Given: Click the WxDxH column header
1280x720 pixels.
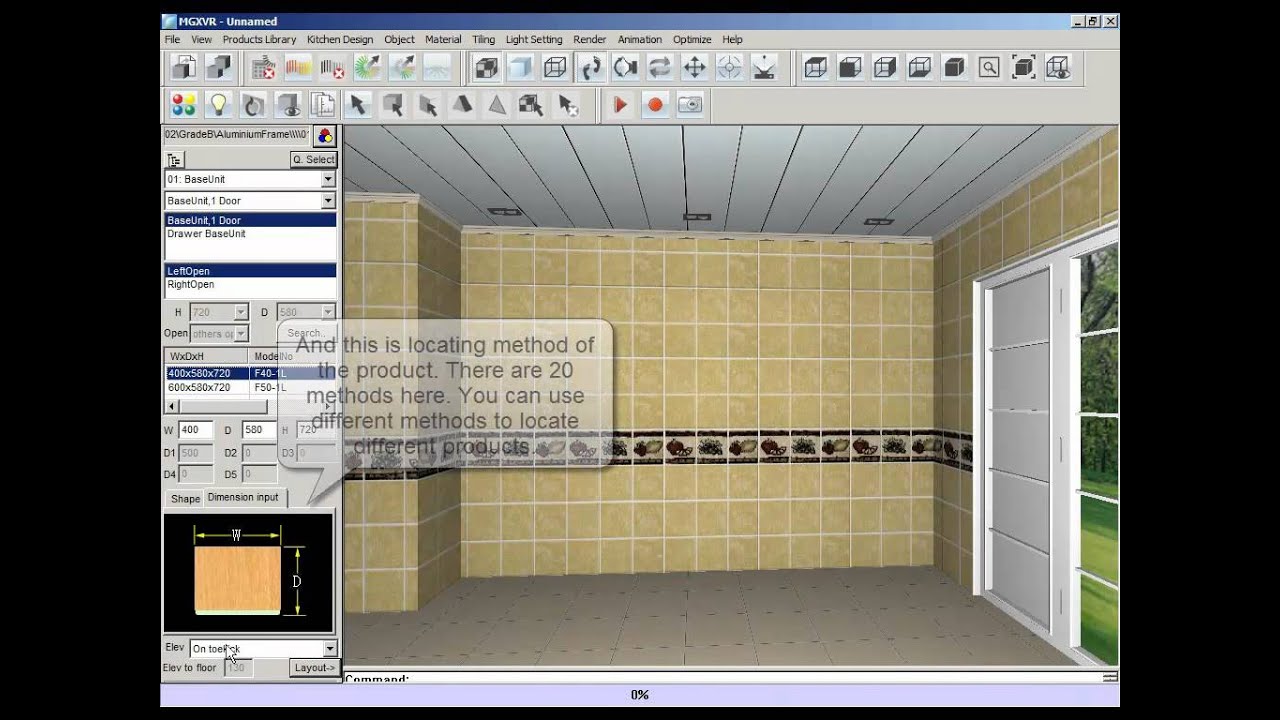Looking at the screenshot, I should 206,356.
